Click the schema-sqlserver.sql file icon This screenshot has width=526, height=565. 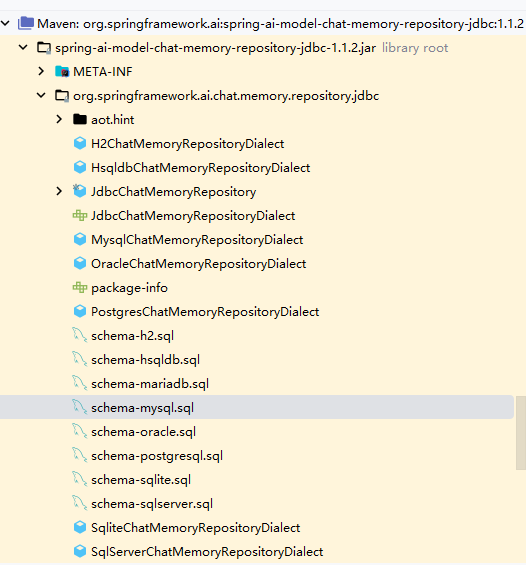80,504
